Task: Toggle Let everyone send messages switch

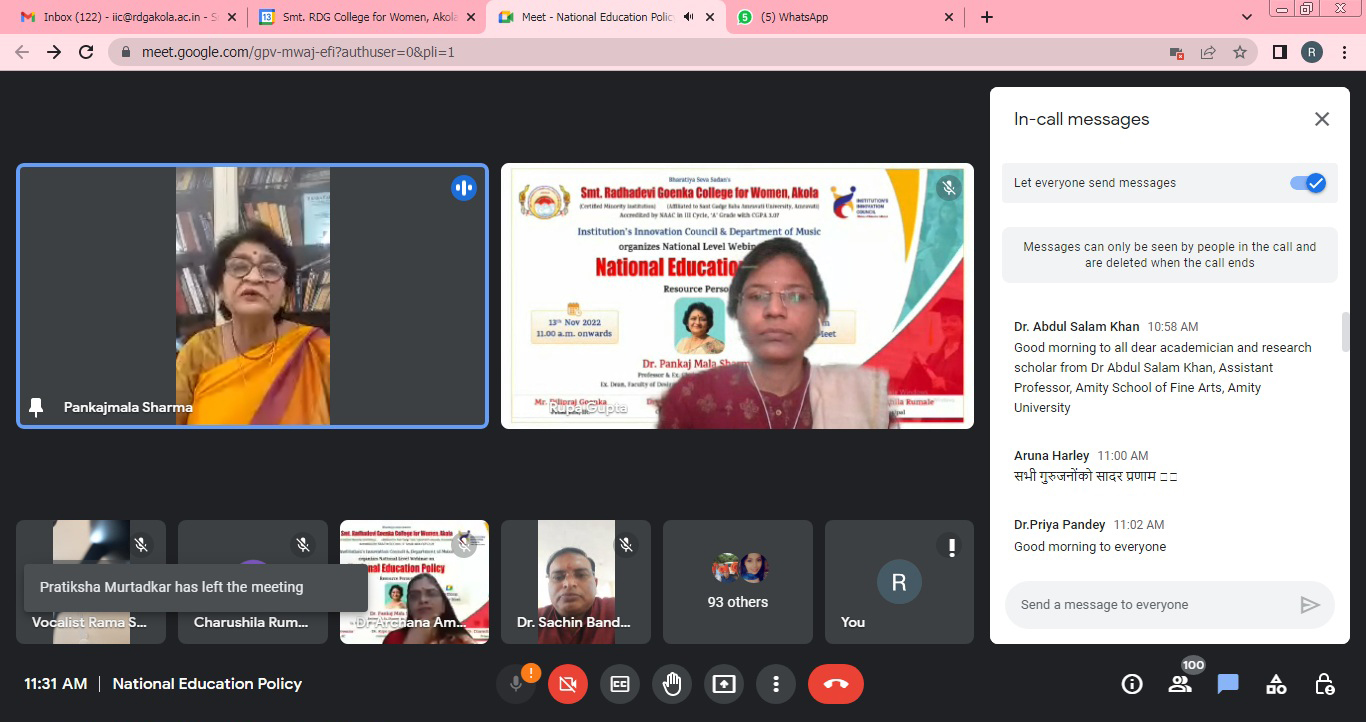Action: (1307, 183)
